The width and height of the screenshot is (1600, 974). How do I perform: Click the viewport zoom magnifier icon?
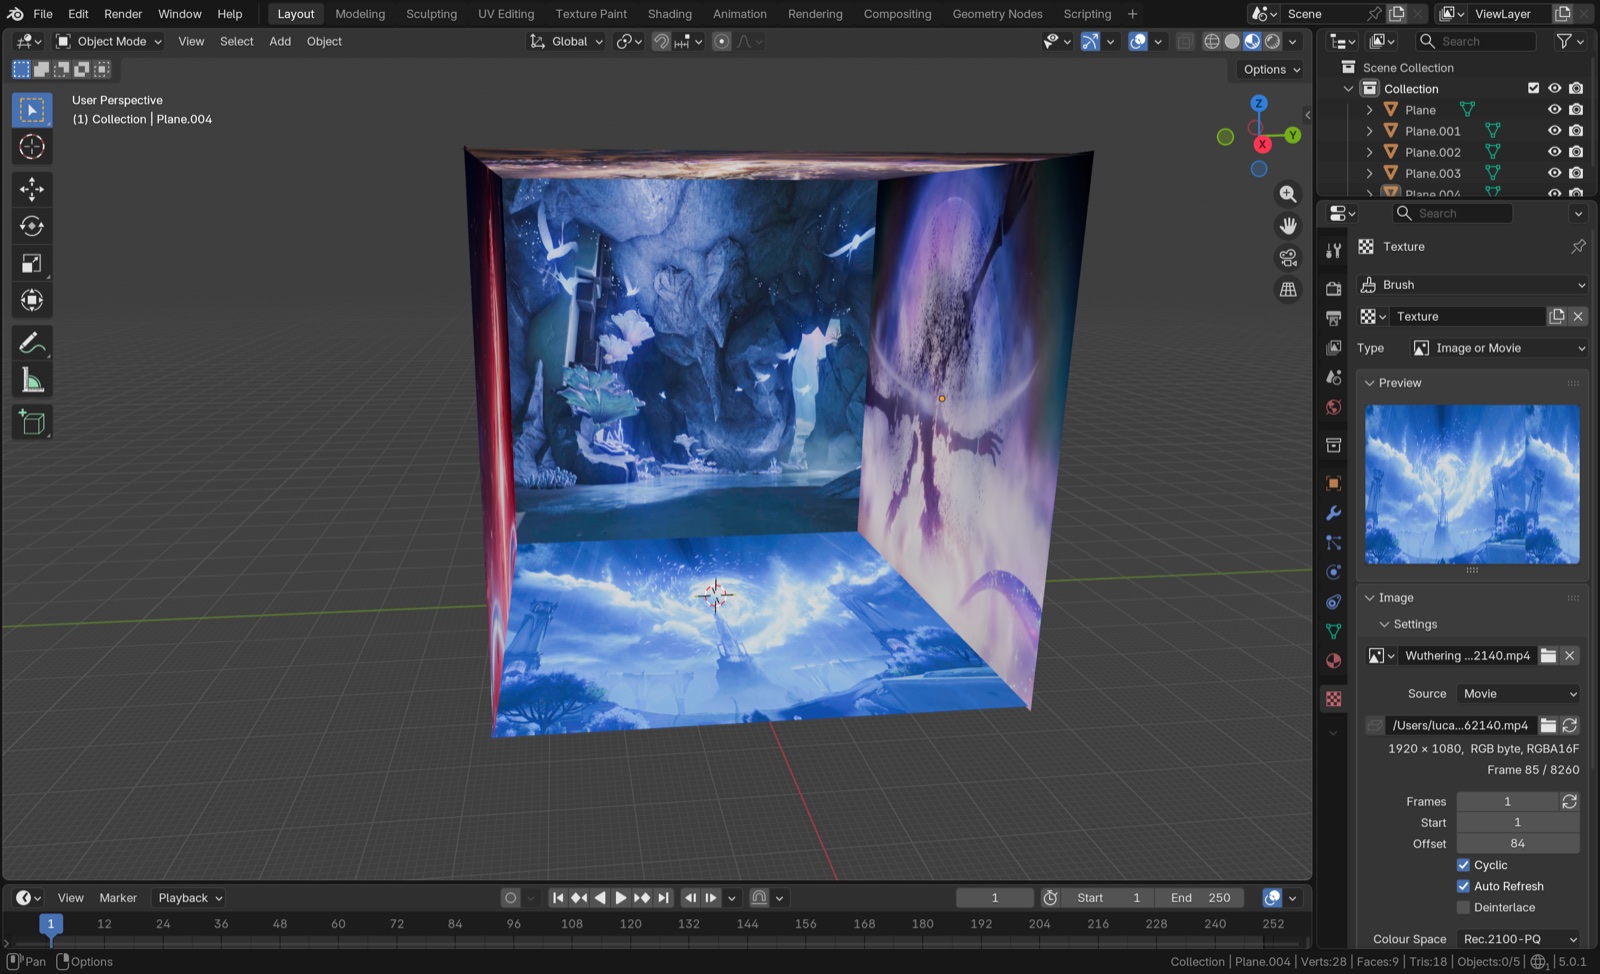[x=1288, y=194]
